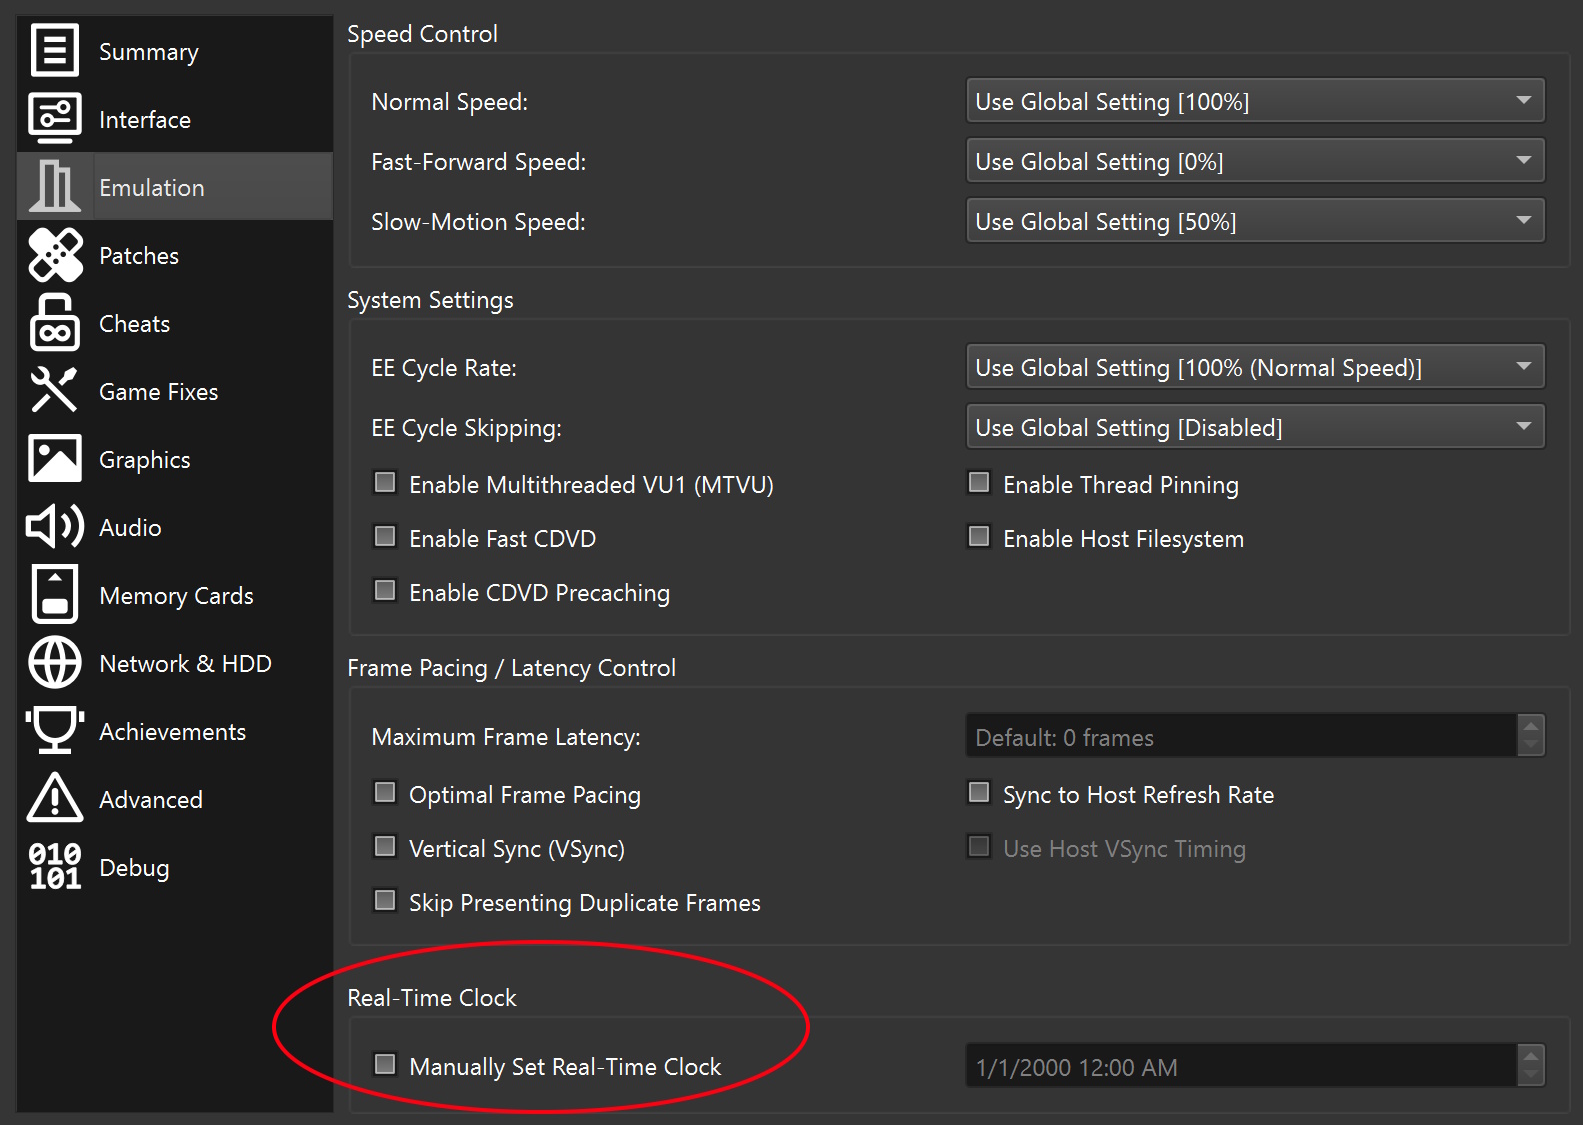The image size is (1583, 1125).
Task: Open the Cheats page label
Action: tap(134, 324)
